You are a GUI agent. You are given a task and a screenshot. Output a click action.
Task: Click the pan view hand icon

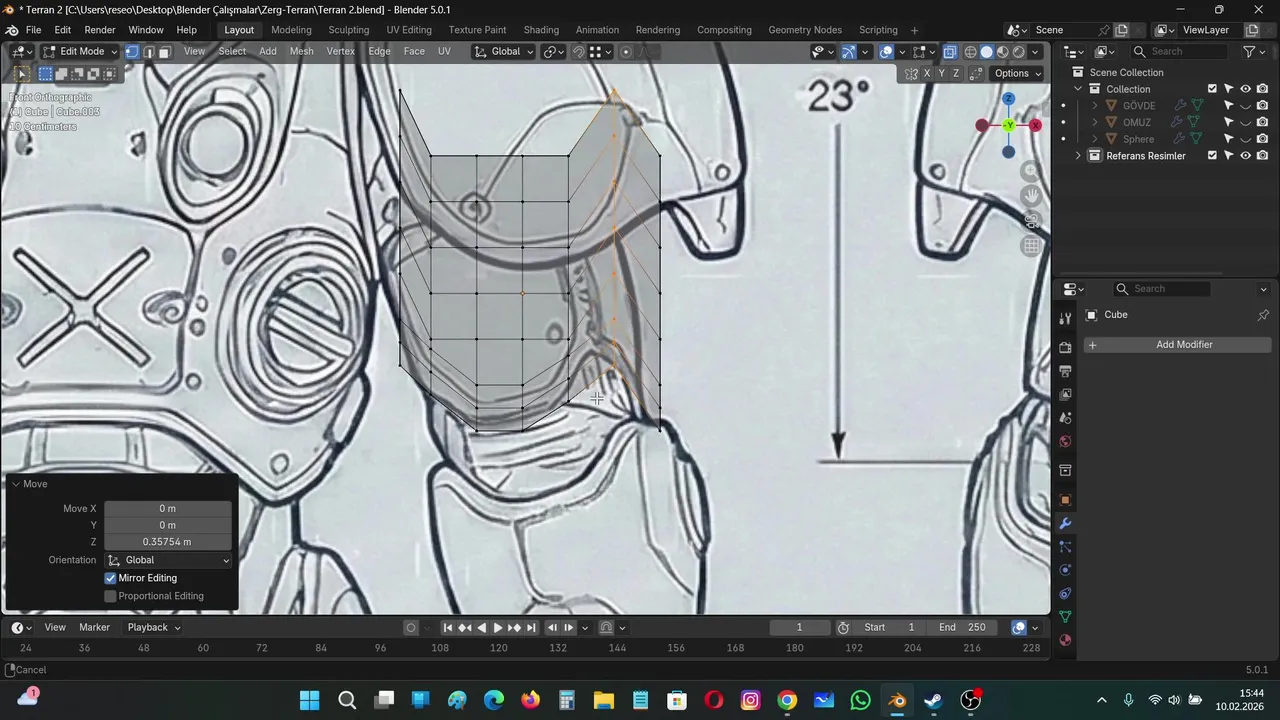1032,196
